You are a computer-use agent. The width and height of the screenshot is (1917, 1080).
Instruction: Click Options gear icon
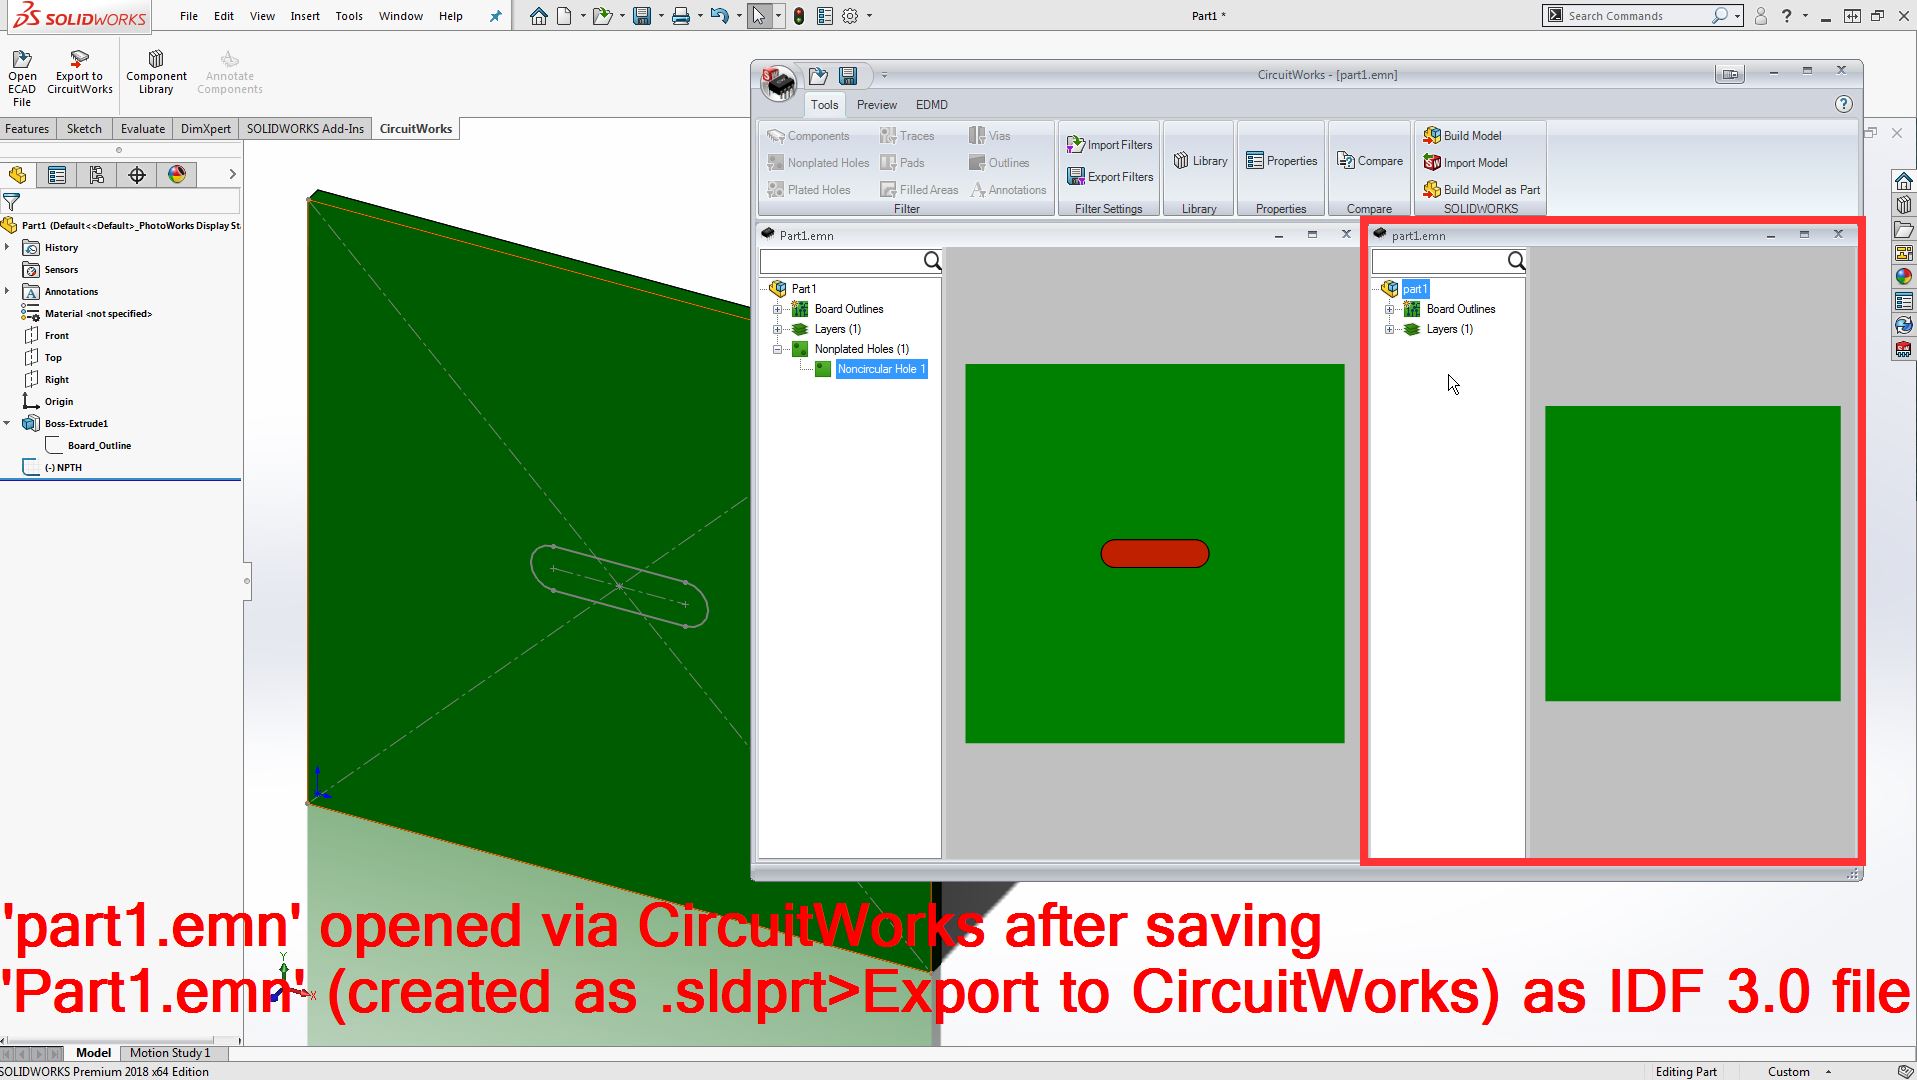click(850, 16)
